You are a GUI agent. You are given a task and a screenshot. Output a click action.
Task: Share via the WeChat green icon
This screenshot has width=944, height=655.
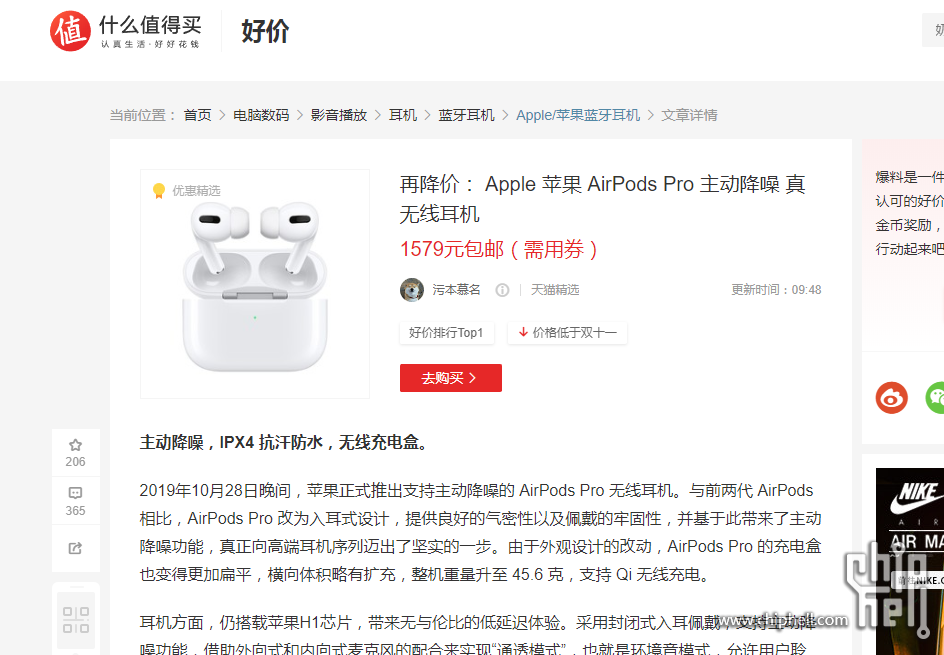[x=935, y=397]
